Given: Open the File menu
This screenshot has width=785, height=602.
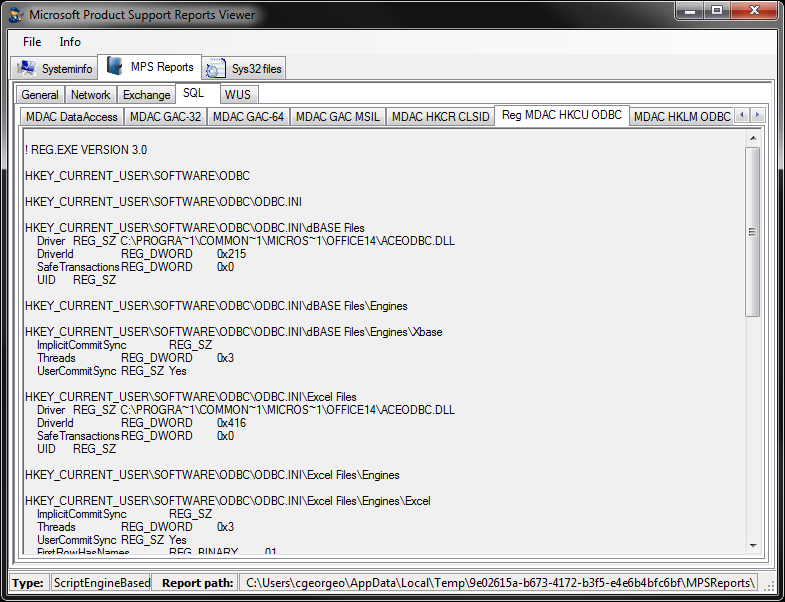Looking at the screenshot, I should [x=32, y=42].
